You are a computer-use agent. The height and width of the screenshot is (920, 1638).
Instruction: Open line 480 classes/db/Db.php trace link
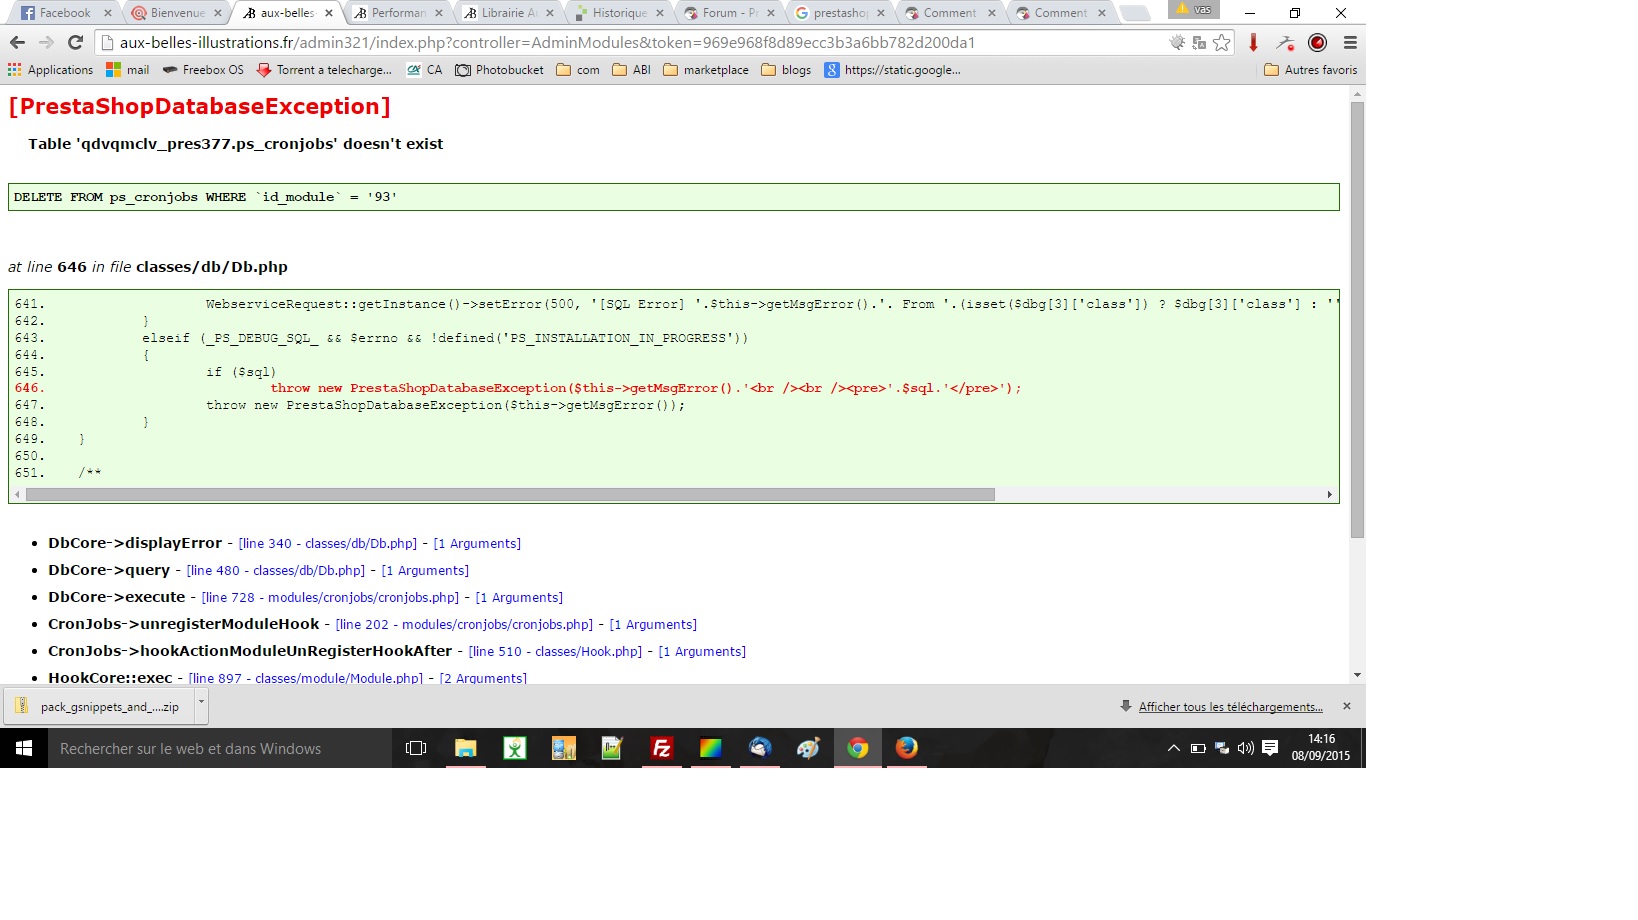[276, 571]
